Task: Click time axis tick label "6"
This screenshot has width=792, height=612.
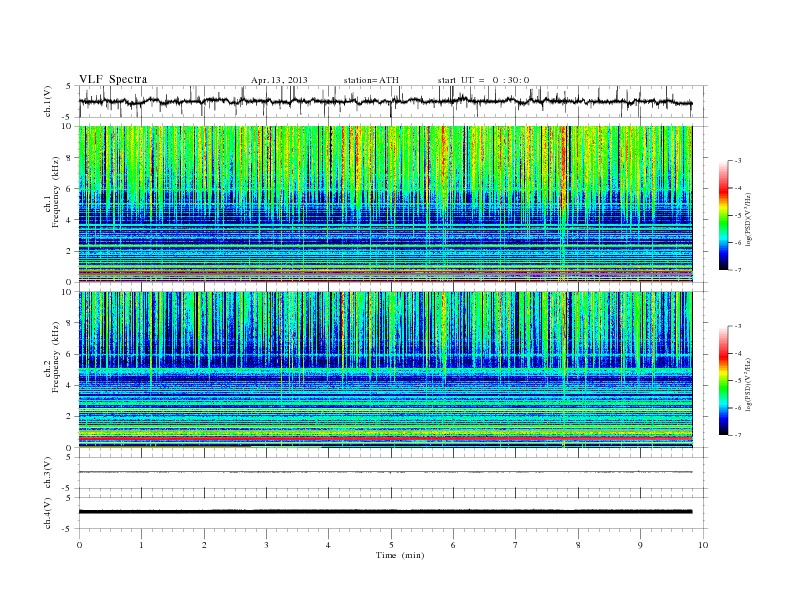Action: (453, 545)
